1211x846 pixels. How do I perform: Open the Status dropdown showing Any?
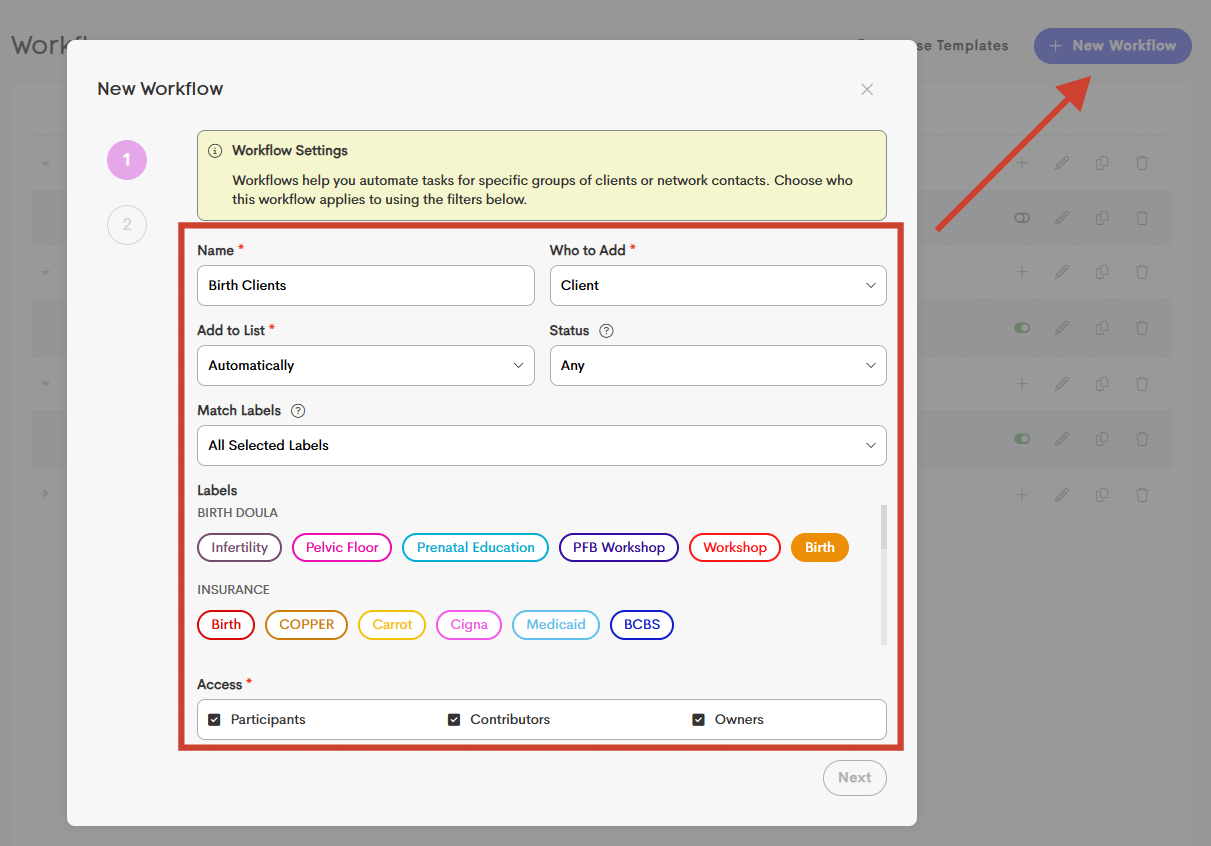pyautogui.click(x=718, y=366)
